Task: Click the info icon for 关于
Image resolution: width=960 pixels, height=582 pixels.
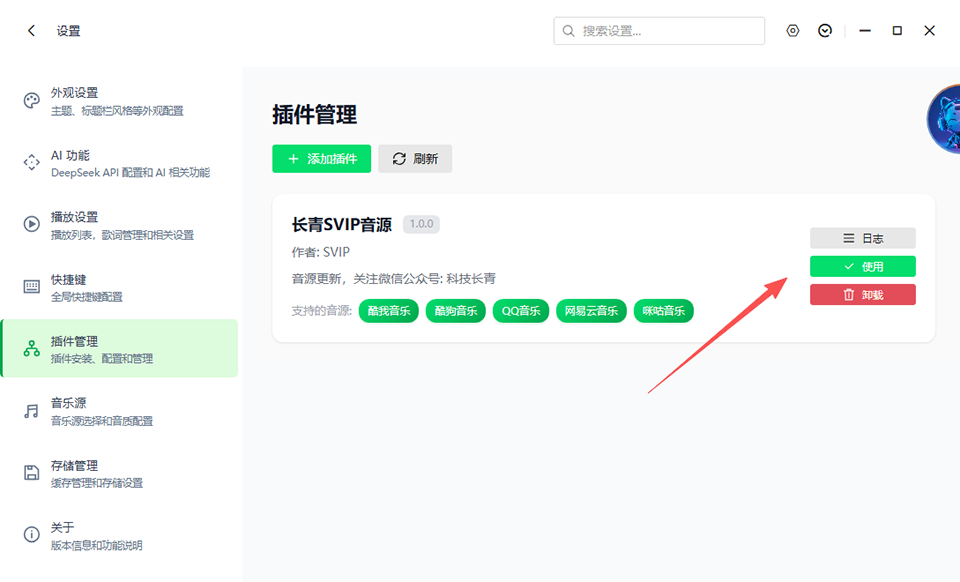Action: (31, 535)
